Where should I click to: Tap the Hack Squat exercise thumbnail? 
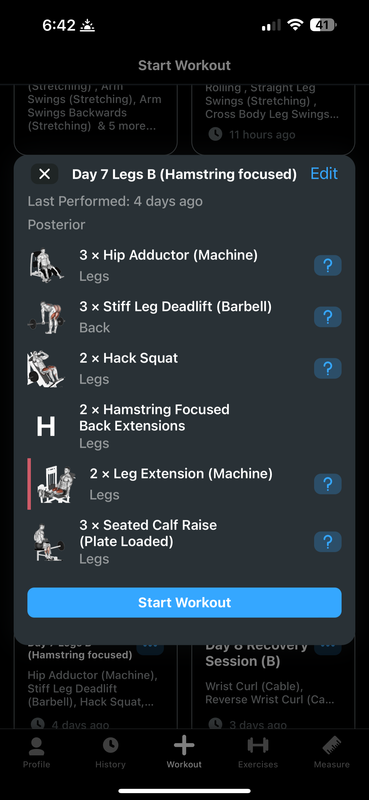click(46, 368)
